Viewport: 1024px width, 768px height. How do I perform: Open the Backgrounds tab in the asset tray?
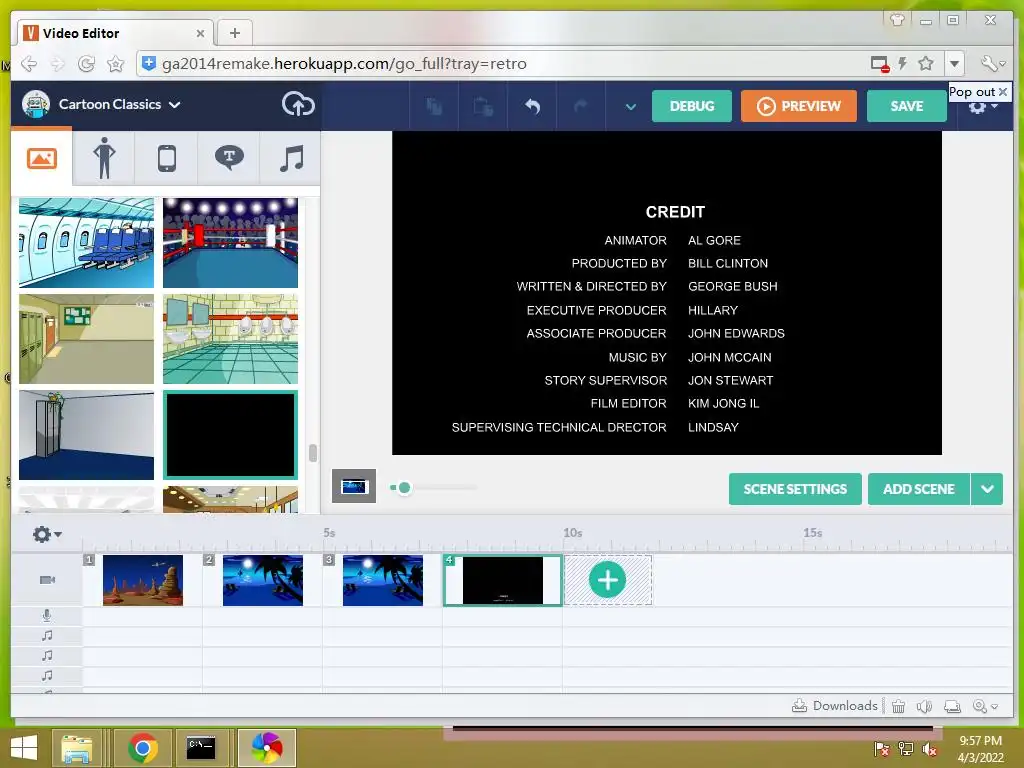pos(42,158)
